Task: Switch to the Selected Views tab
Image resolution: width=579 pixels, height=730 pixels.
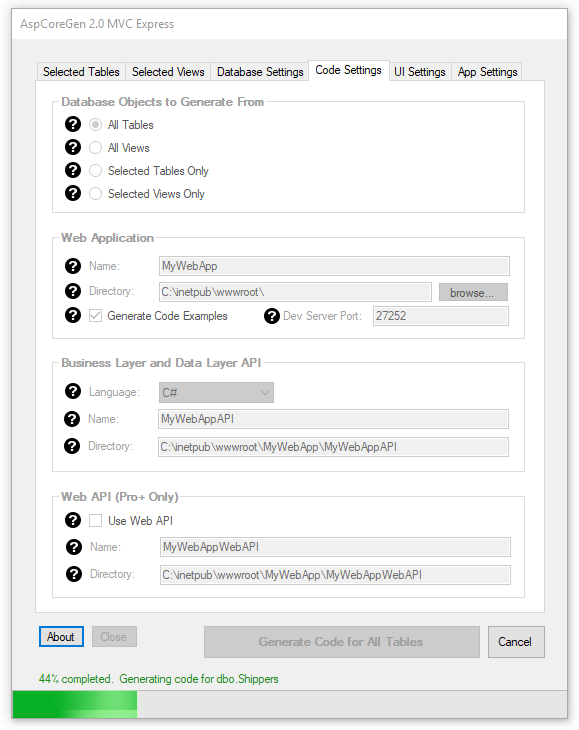Action: point(168,72)
